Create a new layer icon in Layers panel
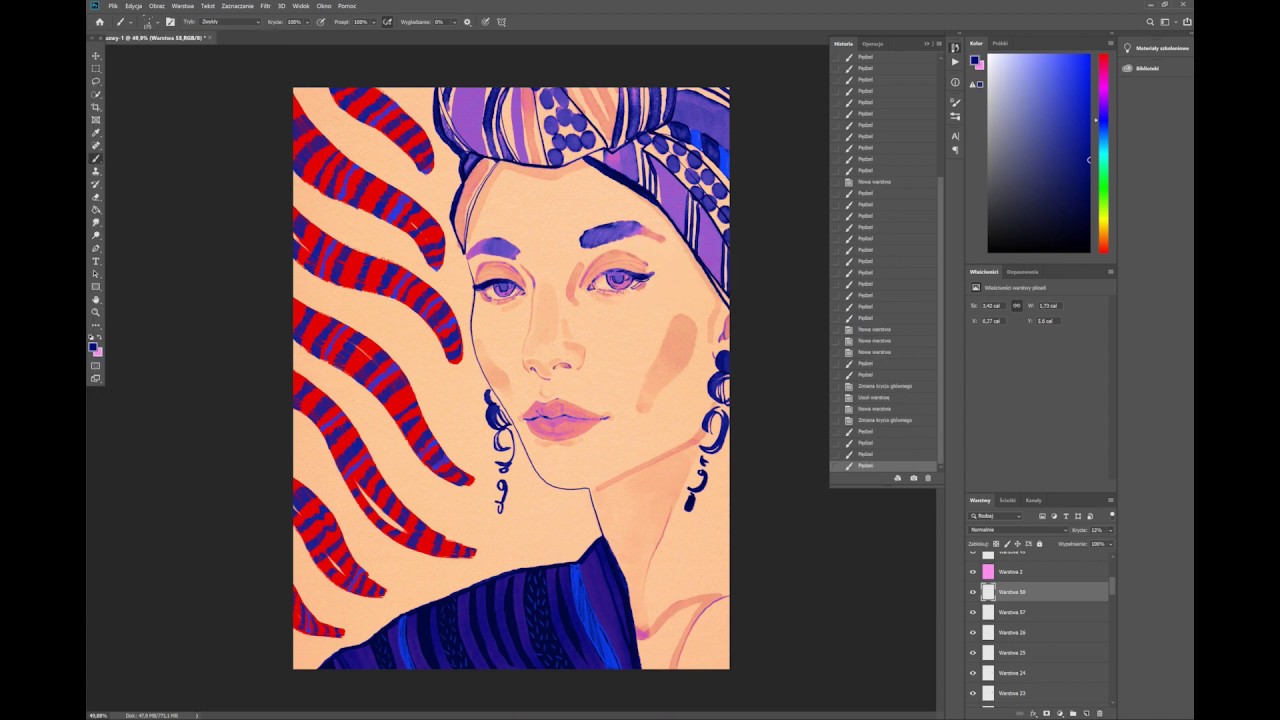The image size is (1280, 720). 1086,713
